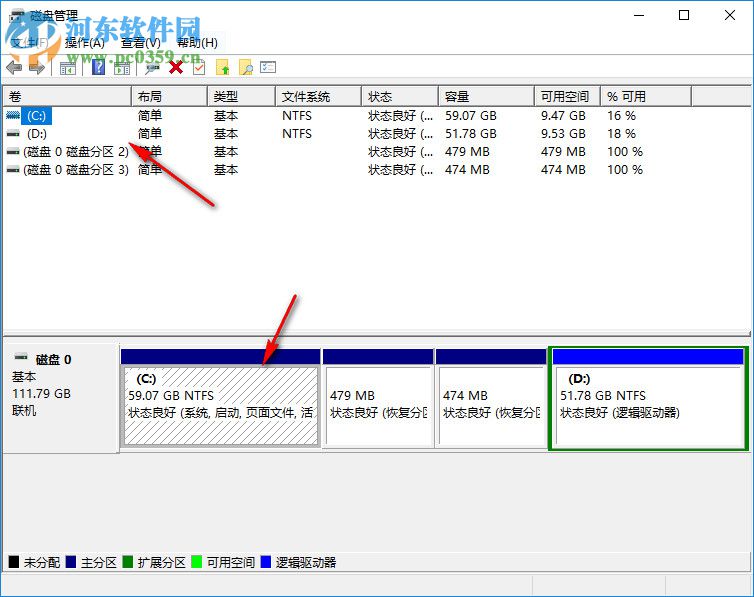The width and height of the screenshot is (754, 597).
Task: Click the folder with magnifier search icon
Action: click(x=246, y=68)
